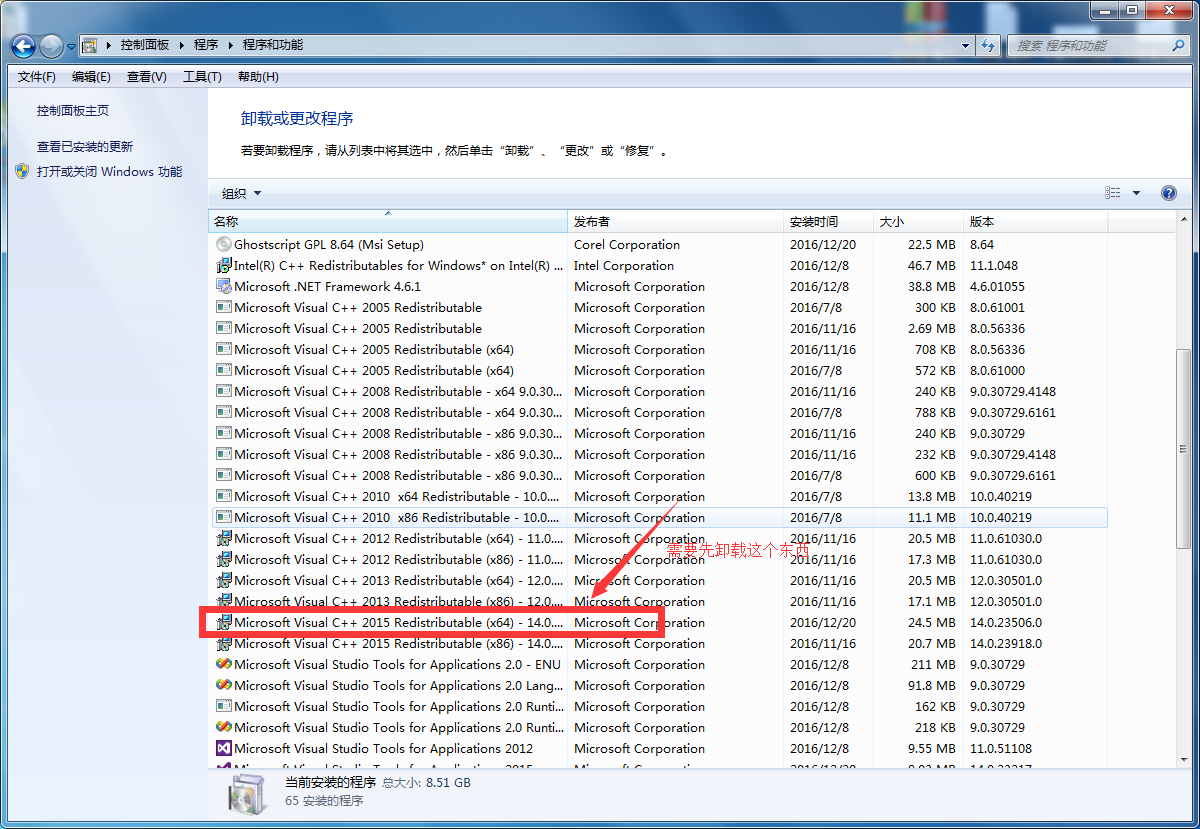Screen dimensions: 1200x829
Task: Click the Ghostscript GPL 8.64 program icon
Action: click(x=224, y=245)
